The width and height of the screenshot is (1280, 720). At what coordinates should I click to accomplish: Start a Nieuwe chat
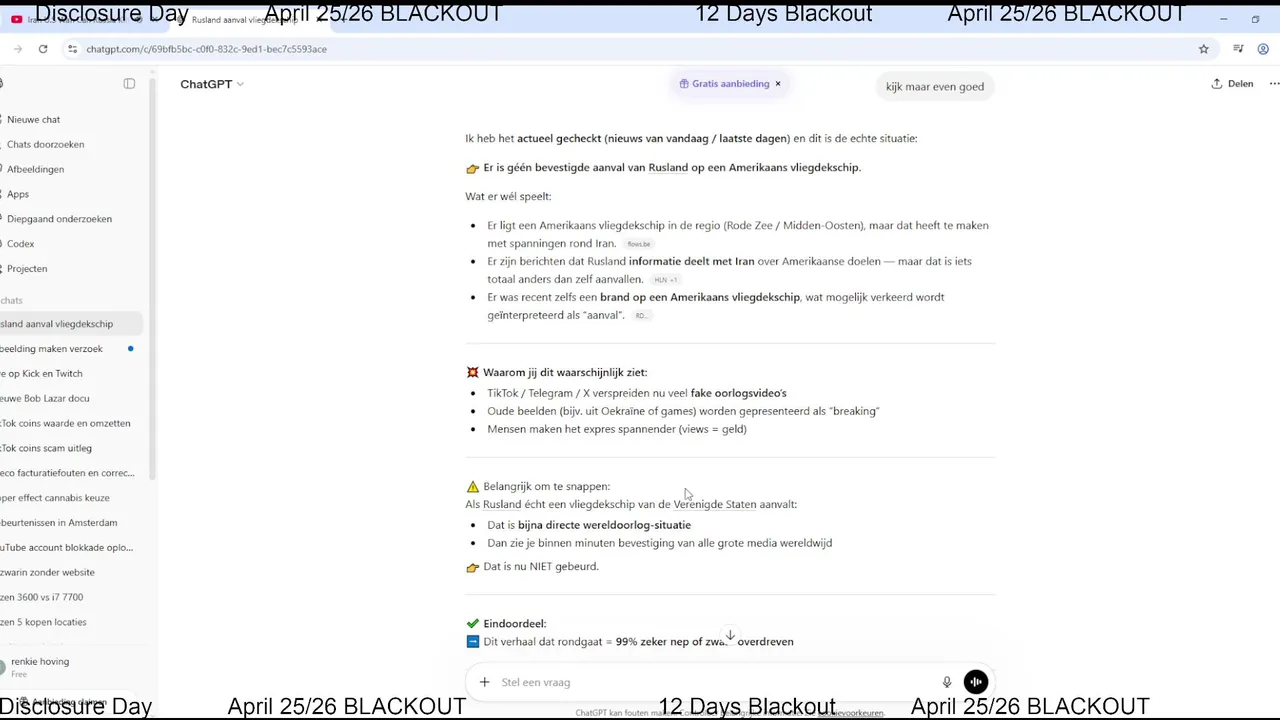(33, 120)
